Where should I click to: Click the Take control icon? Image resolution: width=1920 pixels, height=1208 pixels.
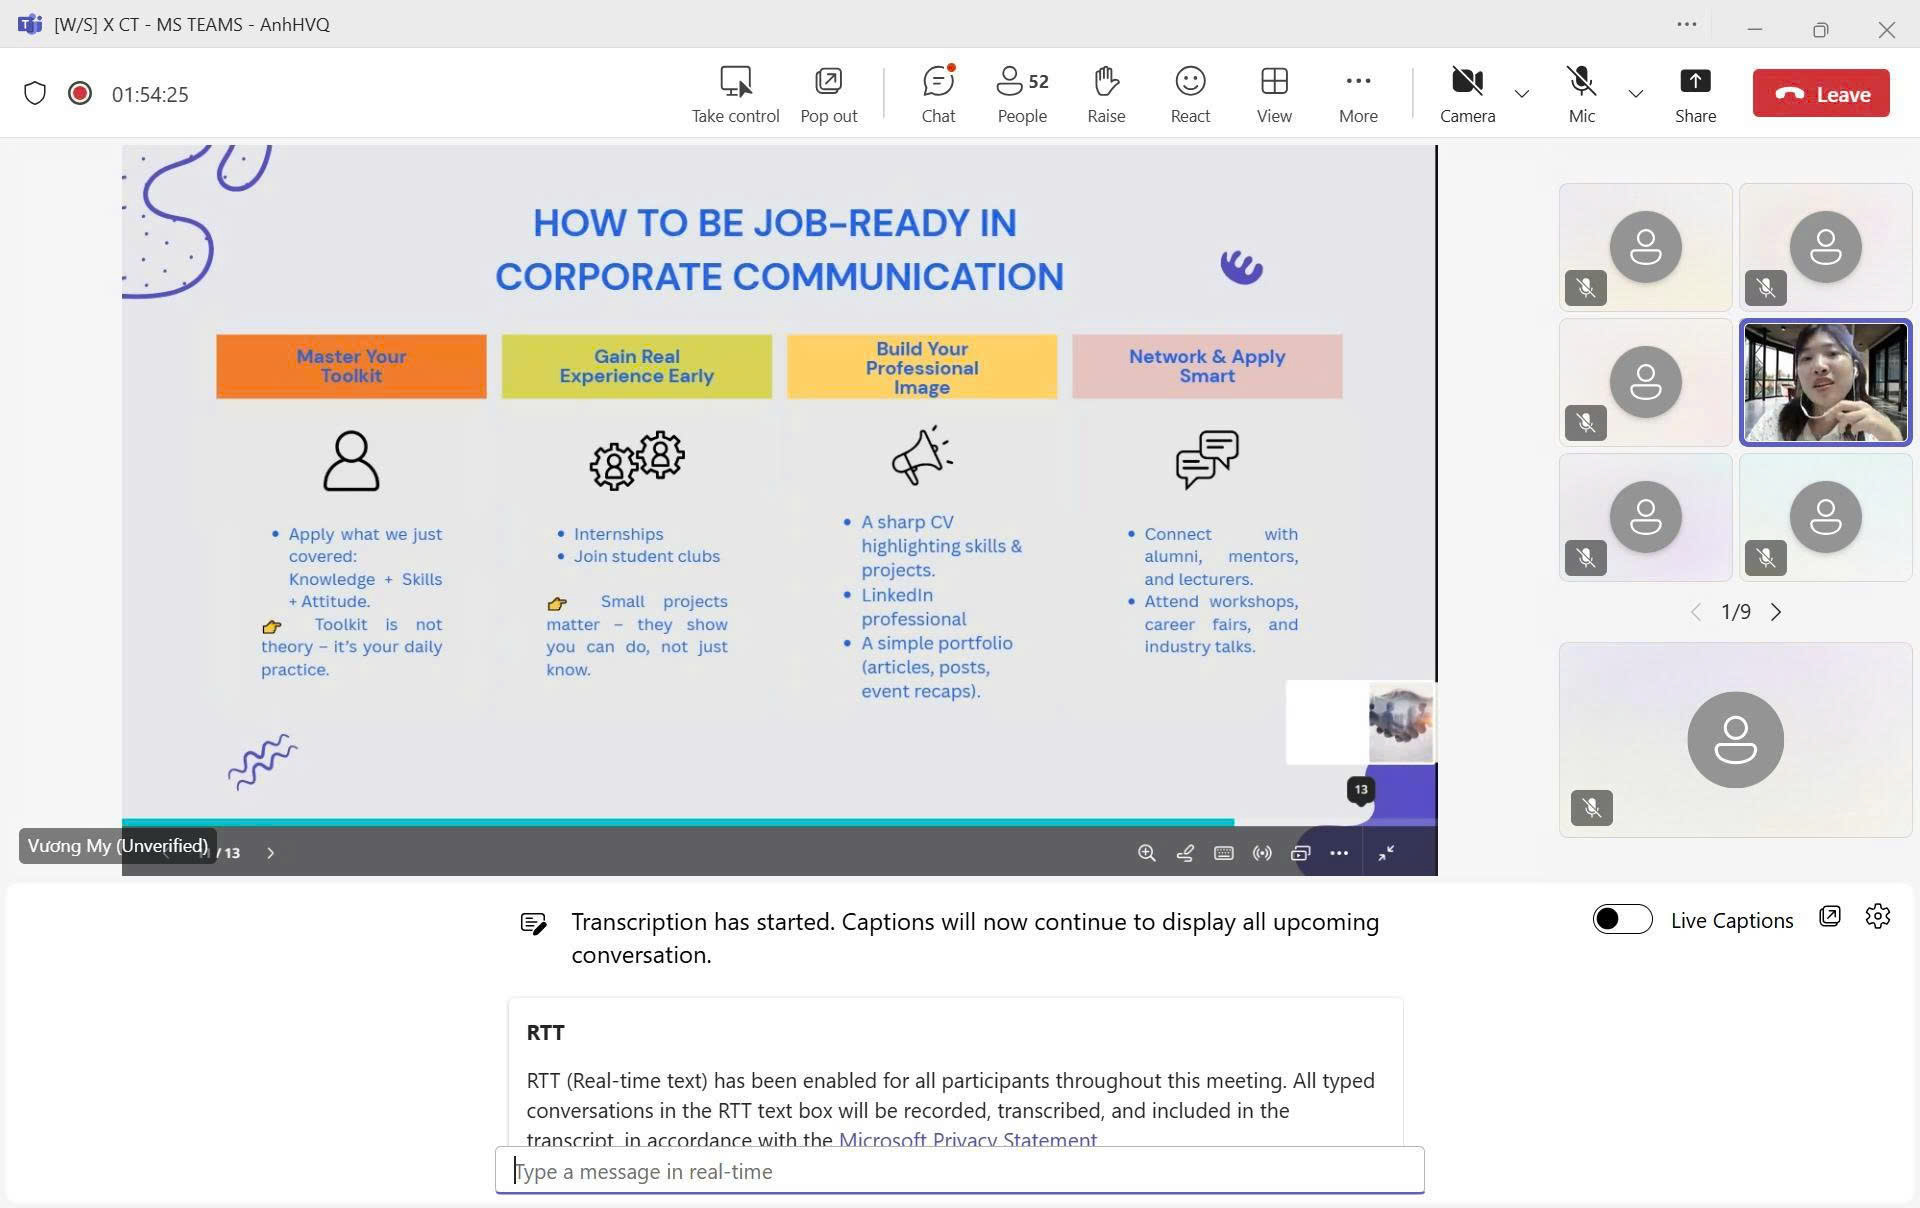tap(735, 94)
